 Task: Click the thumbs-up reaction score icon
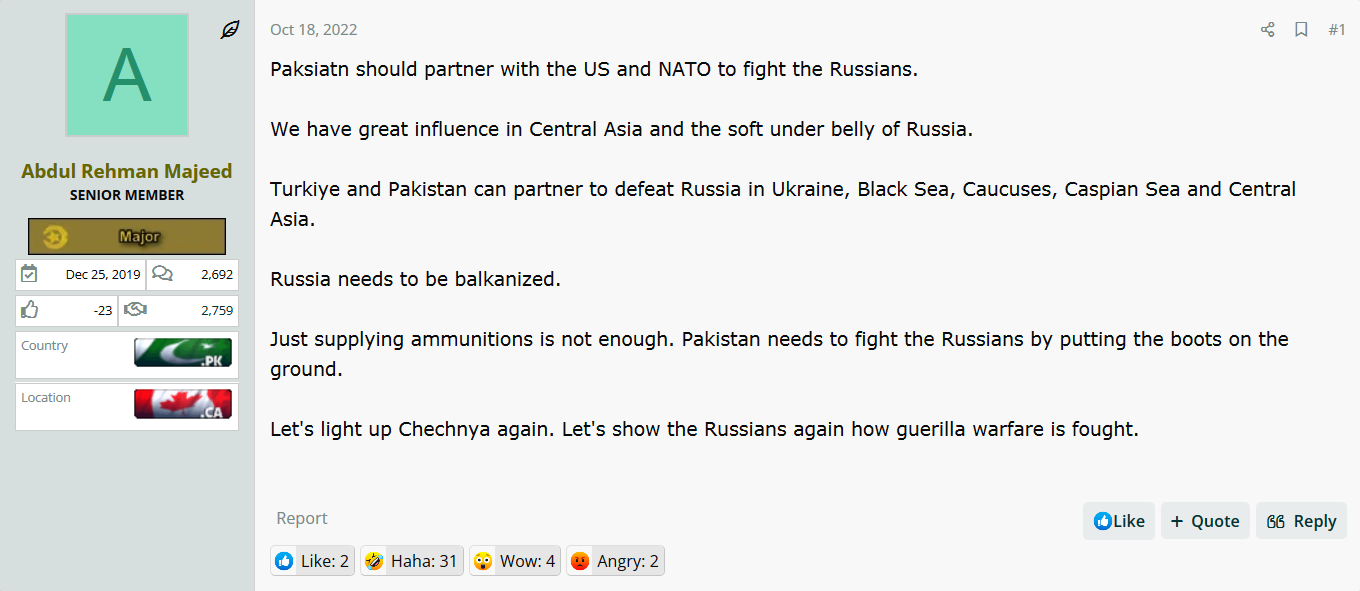click(30, 310)
